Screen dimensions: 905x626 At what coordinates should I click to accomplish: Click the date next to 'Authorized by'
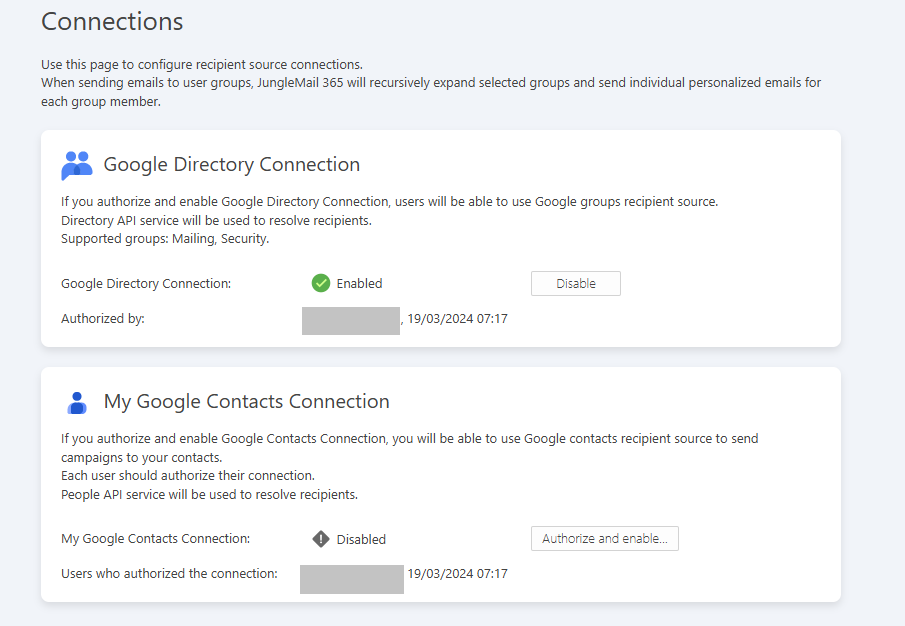point(457,318)
